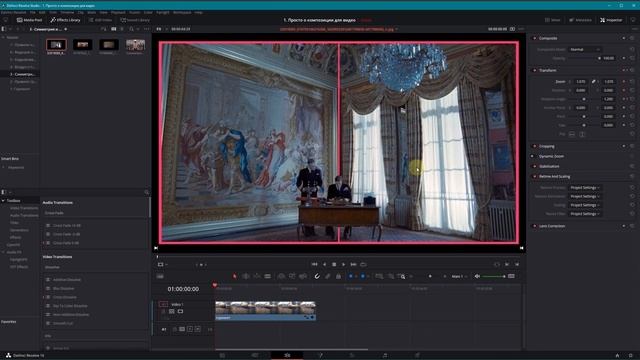Open the Retime Process dropdown

(x=584, y=188)
